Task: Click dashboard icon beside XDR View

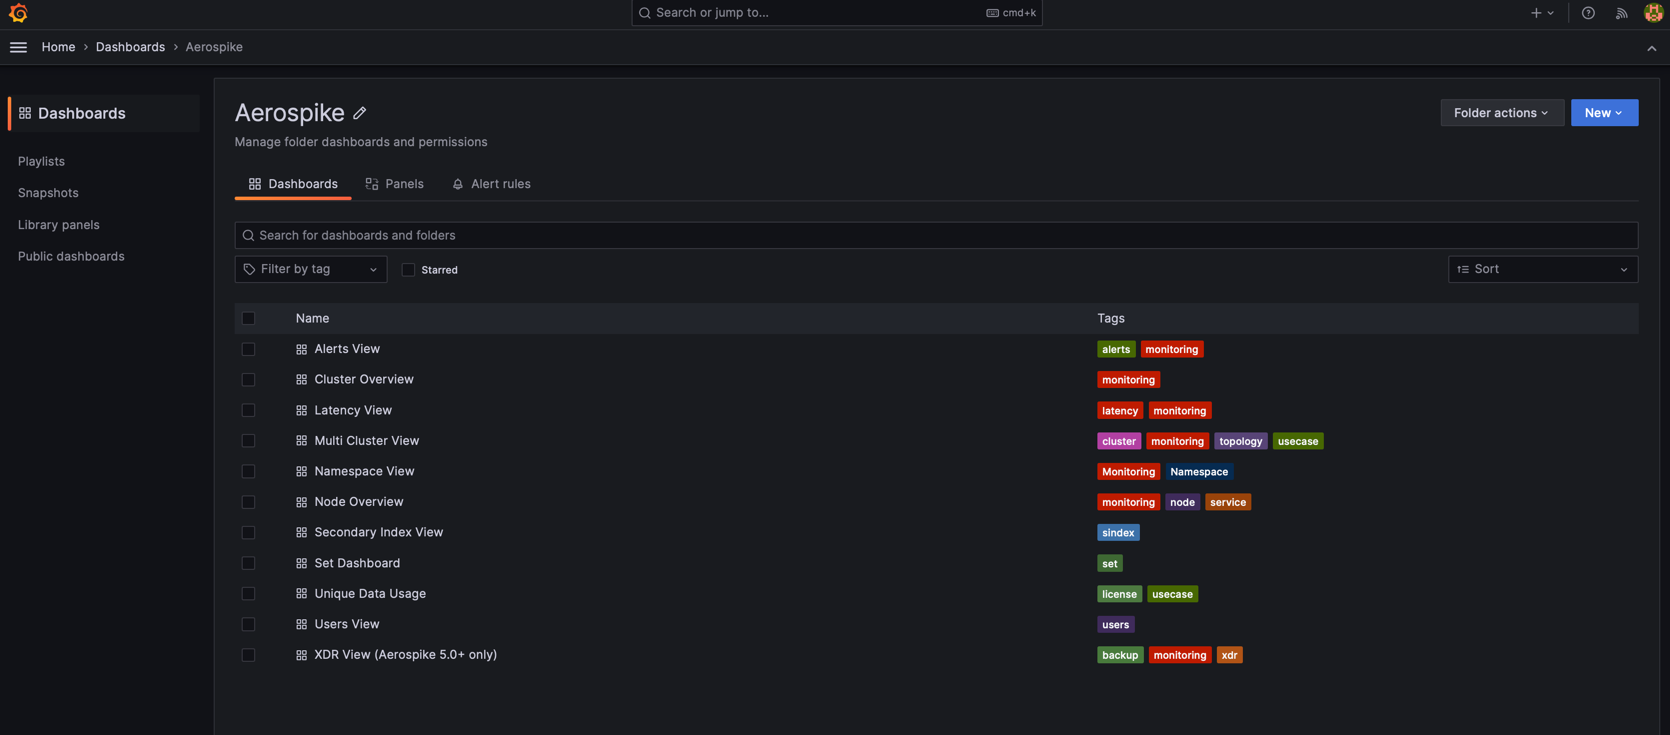Action: pos(301,655)
